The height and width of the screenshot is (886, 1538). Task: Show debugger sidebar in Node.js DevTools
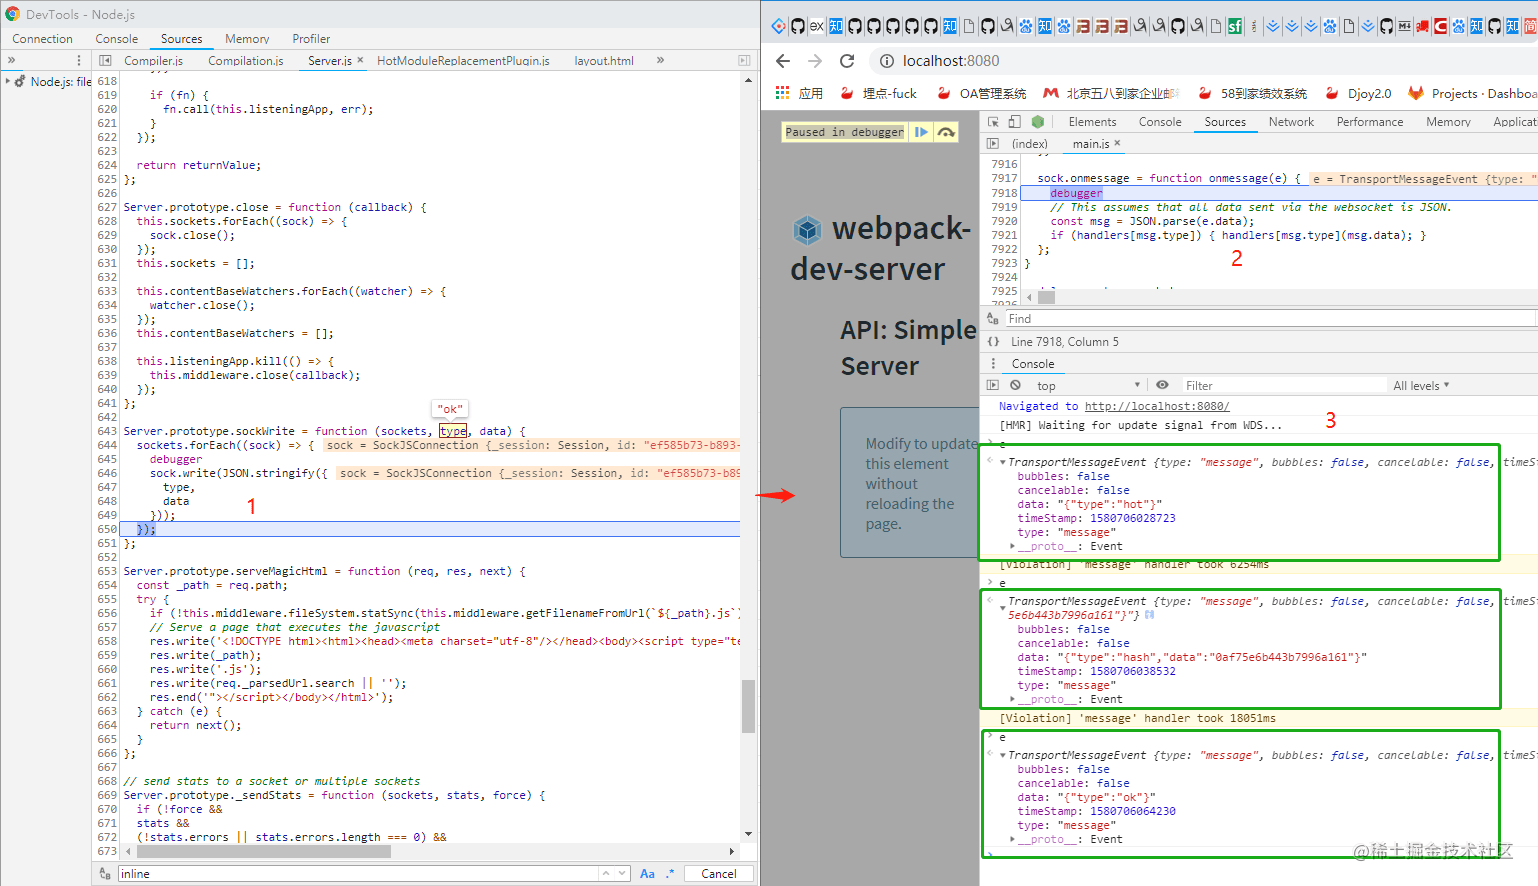(744, 61)
